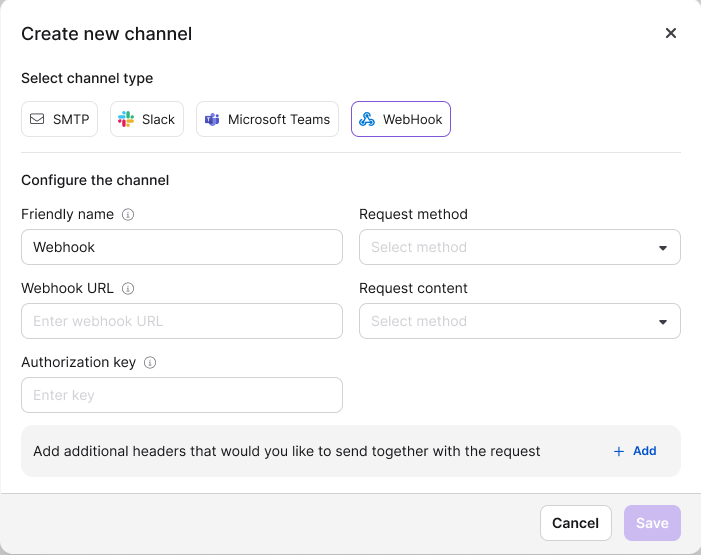Select Microsoft Teams channel type
The width and height of the screenshot is (701, 555).
(267, 119)
